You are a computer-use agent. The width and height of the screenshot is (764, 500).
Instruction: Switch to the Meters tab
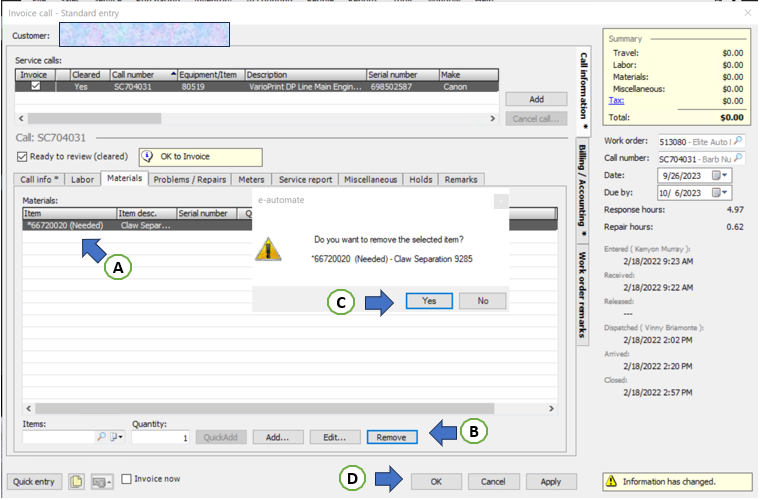(x=251, y=179)
